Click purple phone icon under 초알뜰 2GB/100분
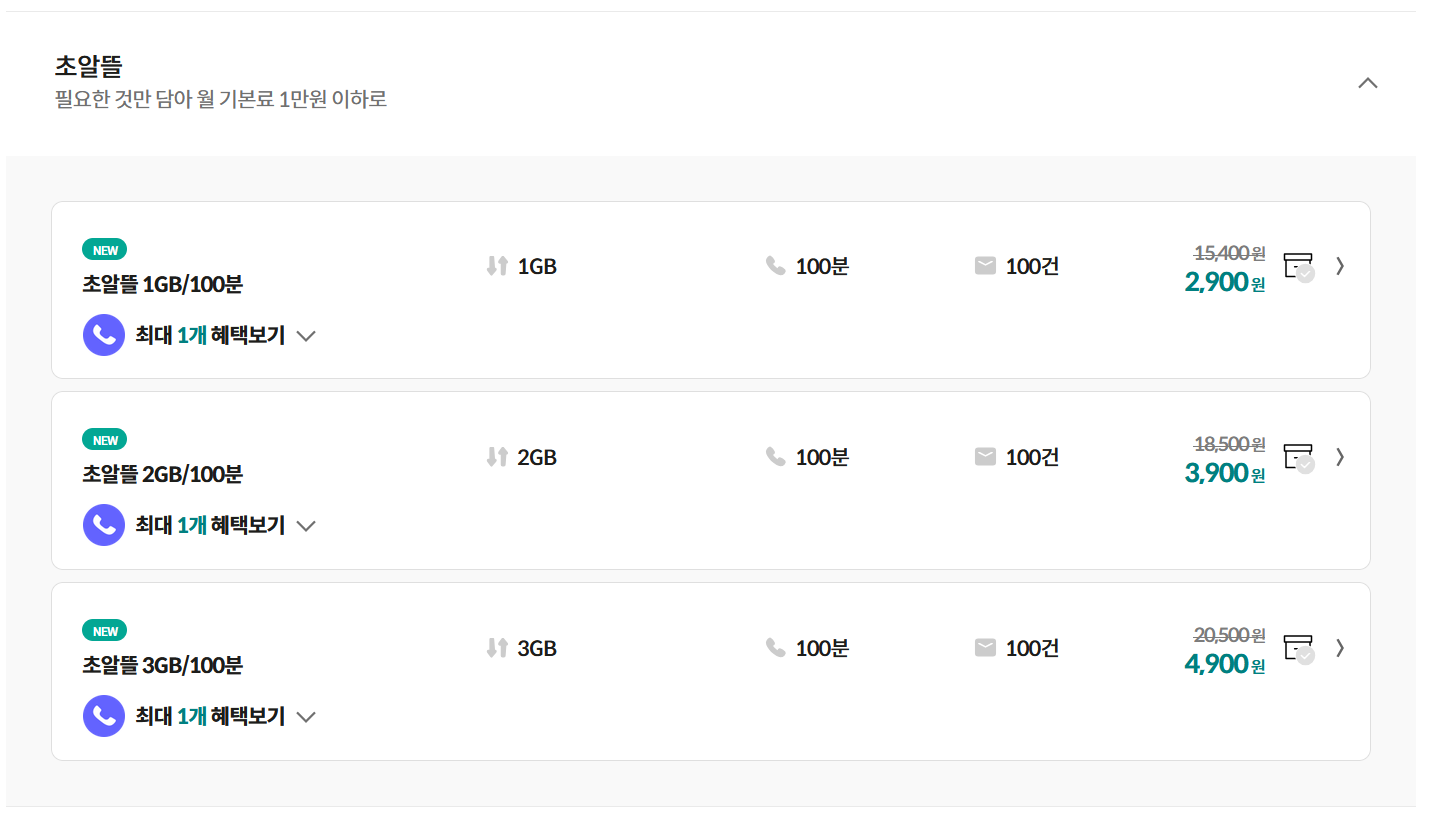Image resolution: width=1439 pixels, height=820 pixels. click(x=104, y=525)
